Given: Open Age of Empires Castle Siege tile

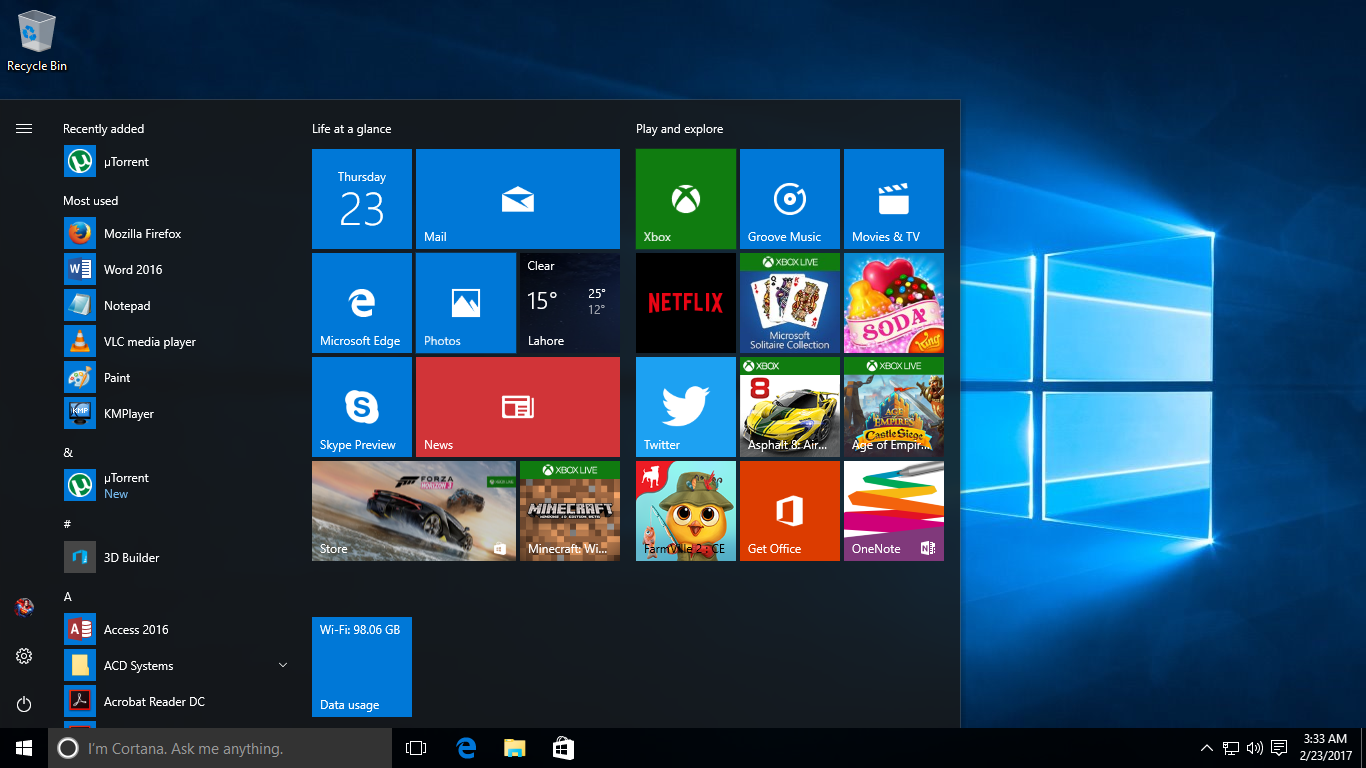Looking at the screenshot, I should tap(894, 407).
